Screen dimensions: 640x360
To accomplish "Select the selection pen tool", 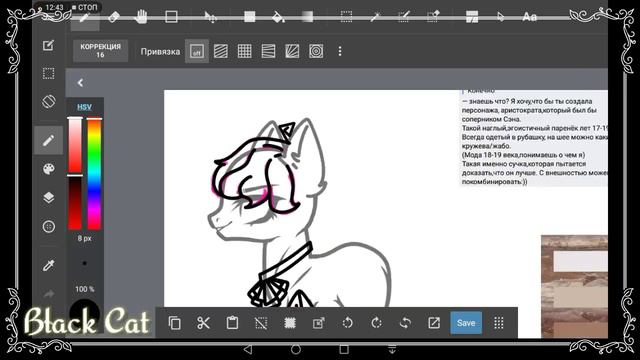I will pyautogui.click(x=404, y=17).
